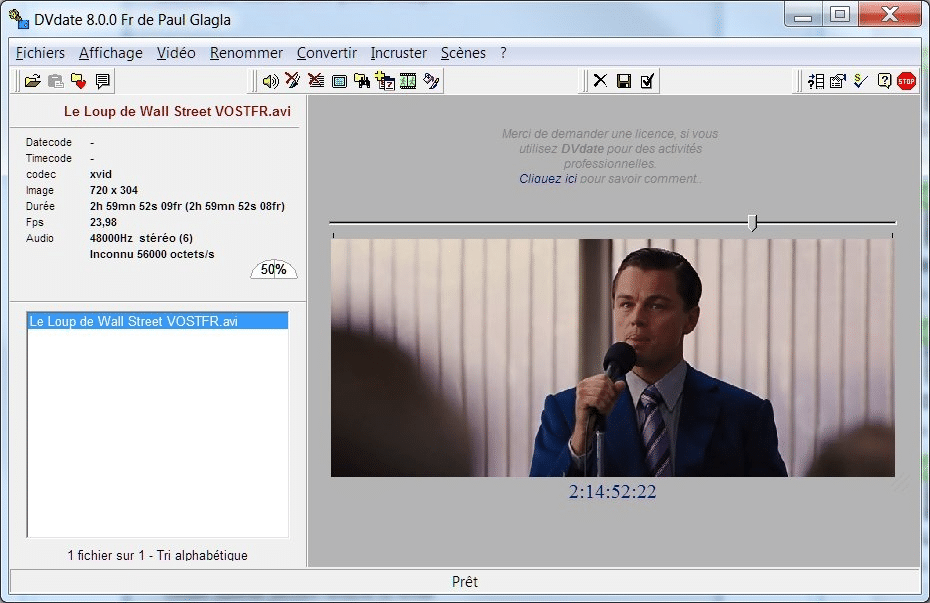Click the green film strip icon
The height and width of the screenshot is (603, 930).
point(408,81)
